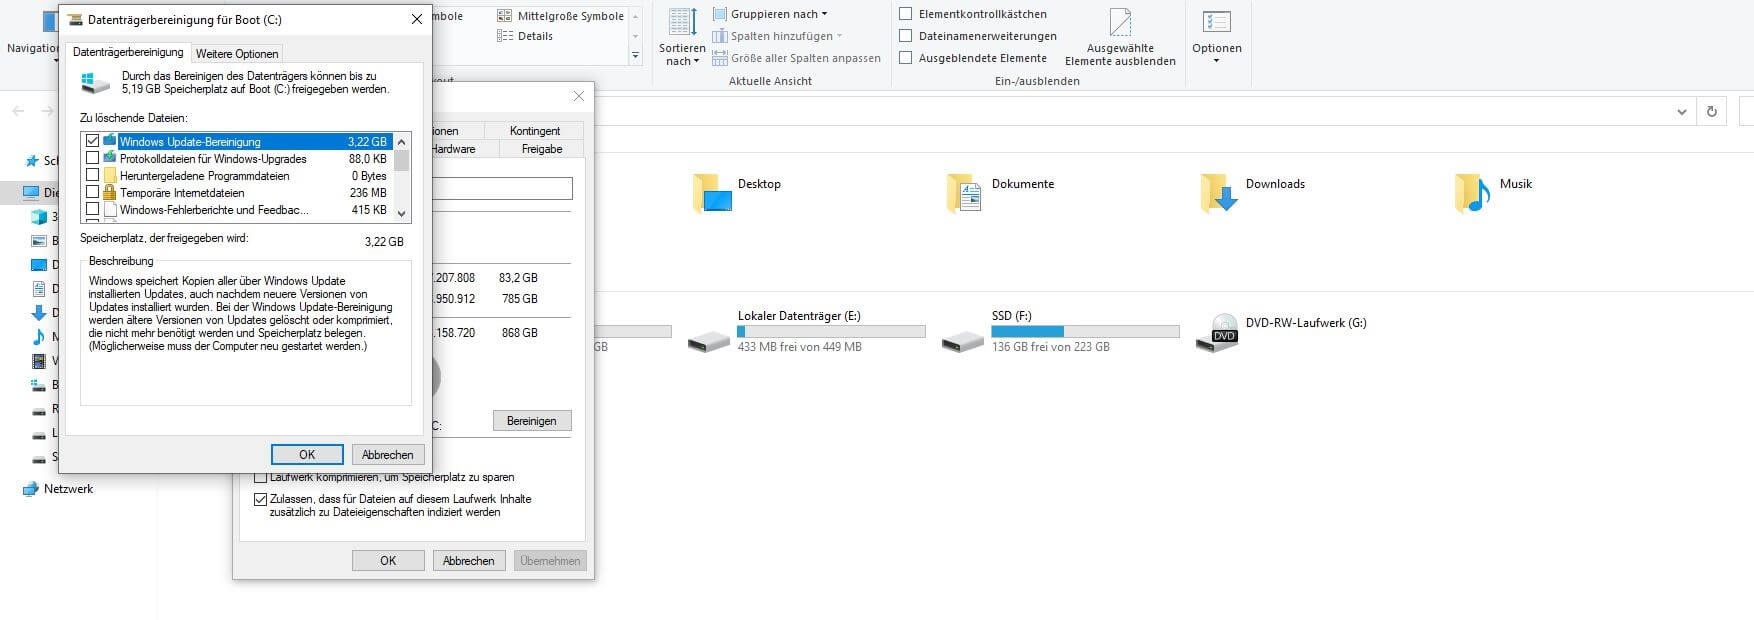Click Abbrechen in the disk cleanup dialog
The image size is (1754, 620).
click(x=388, y=454)
